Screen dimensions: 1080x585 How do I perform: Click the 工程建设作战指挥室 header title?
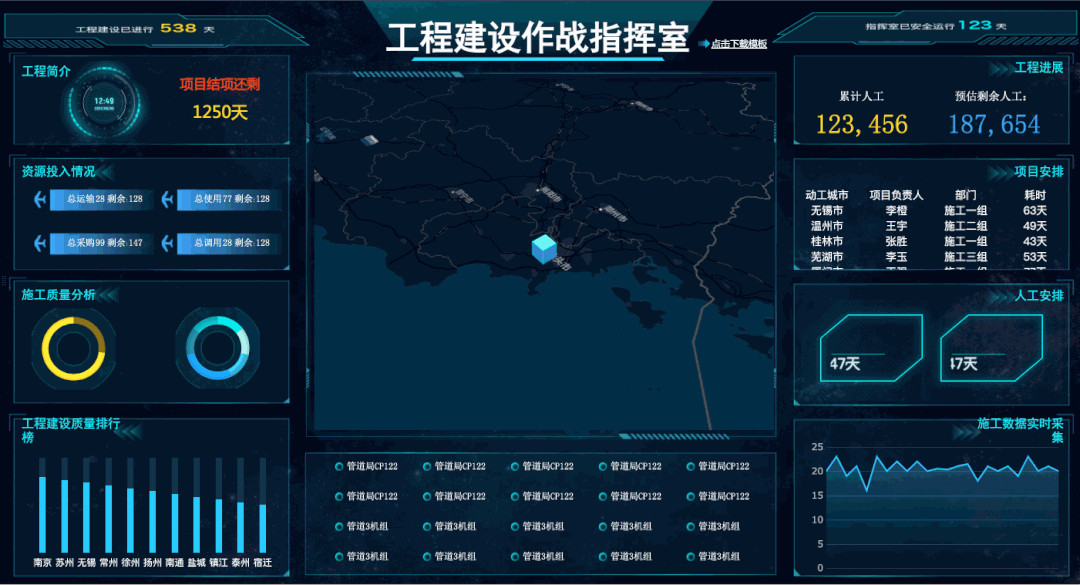coord(540,38)
